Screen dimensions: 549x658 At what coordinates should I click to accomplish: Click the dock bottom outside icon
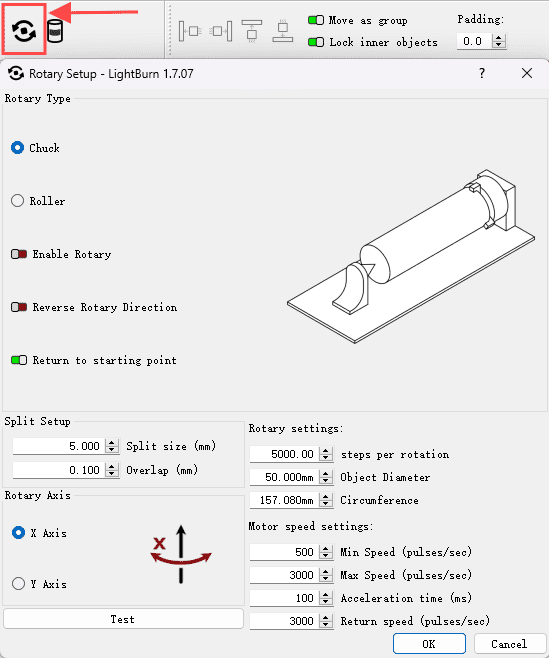(282, 31)
